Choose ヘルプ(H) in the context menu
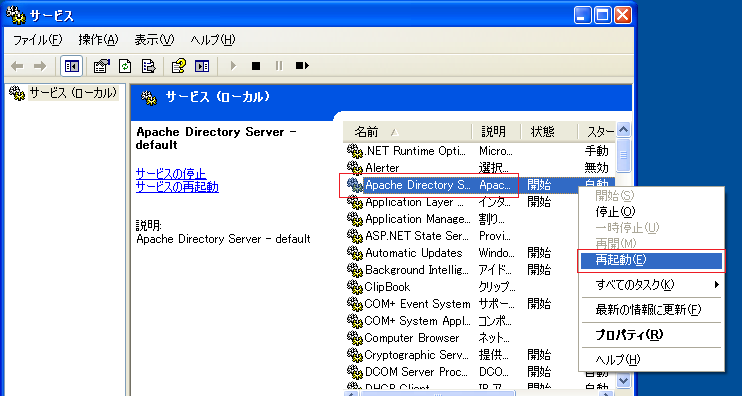 (651, 360)
